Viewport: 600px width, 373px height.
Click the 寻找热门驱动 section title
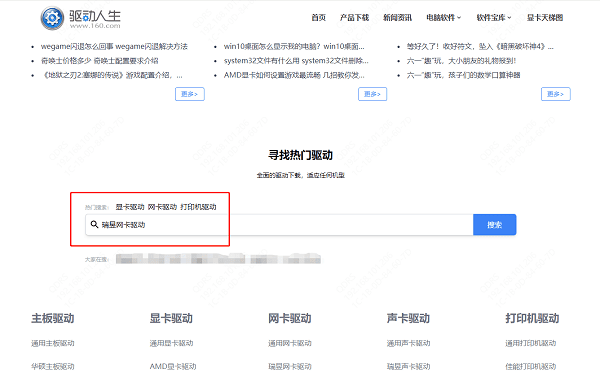(x=300, y=155)
